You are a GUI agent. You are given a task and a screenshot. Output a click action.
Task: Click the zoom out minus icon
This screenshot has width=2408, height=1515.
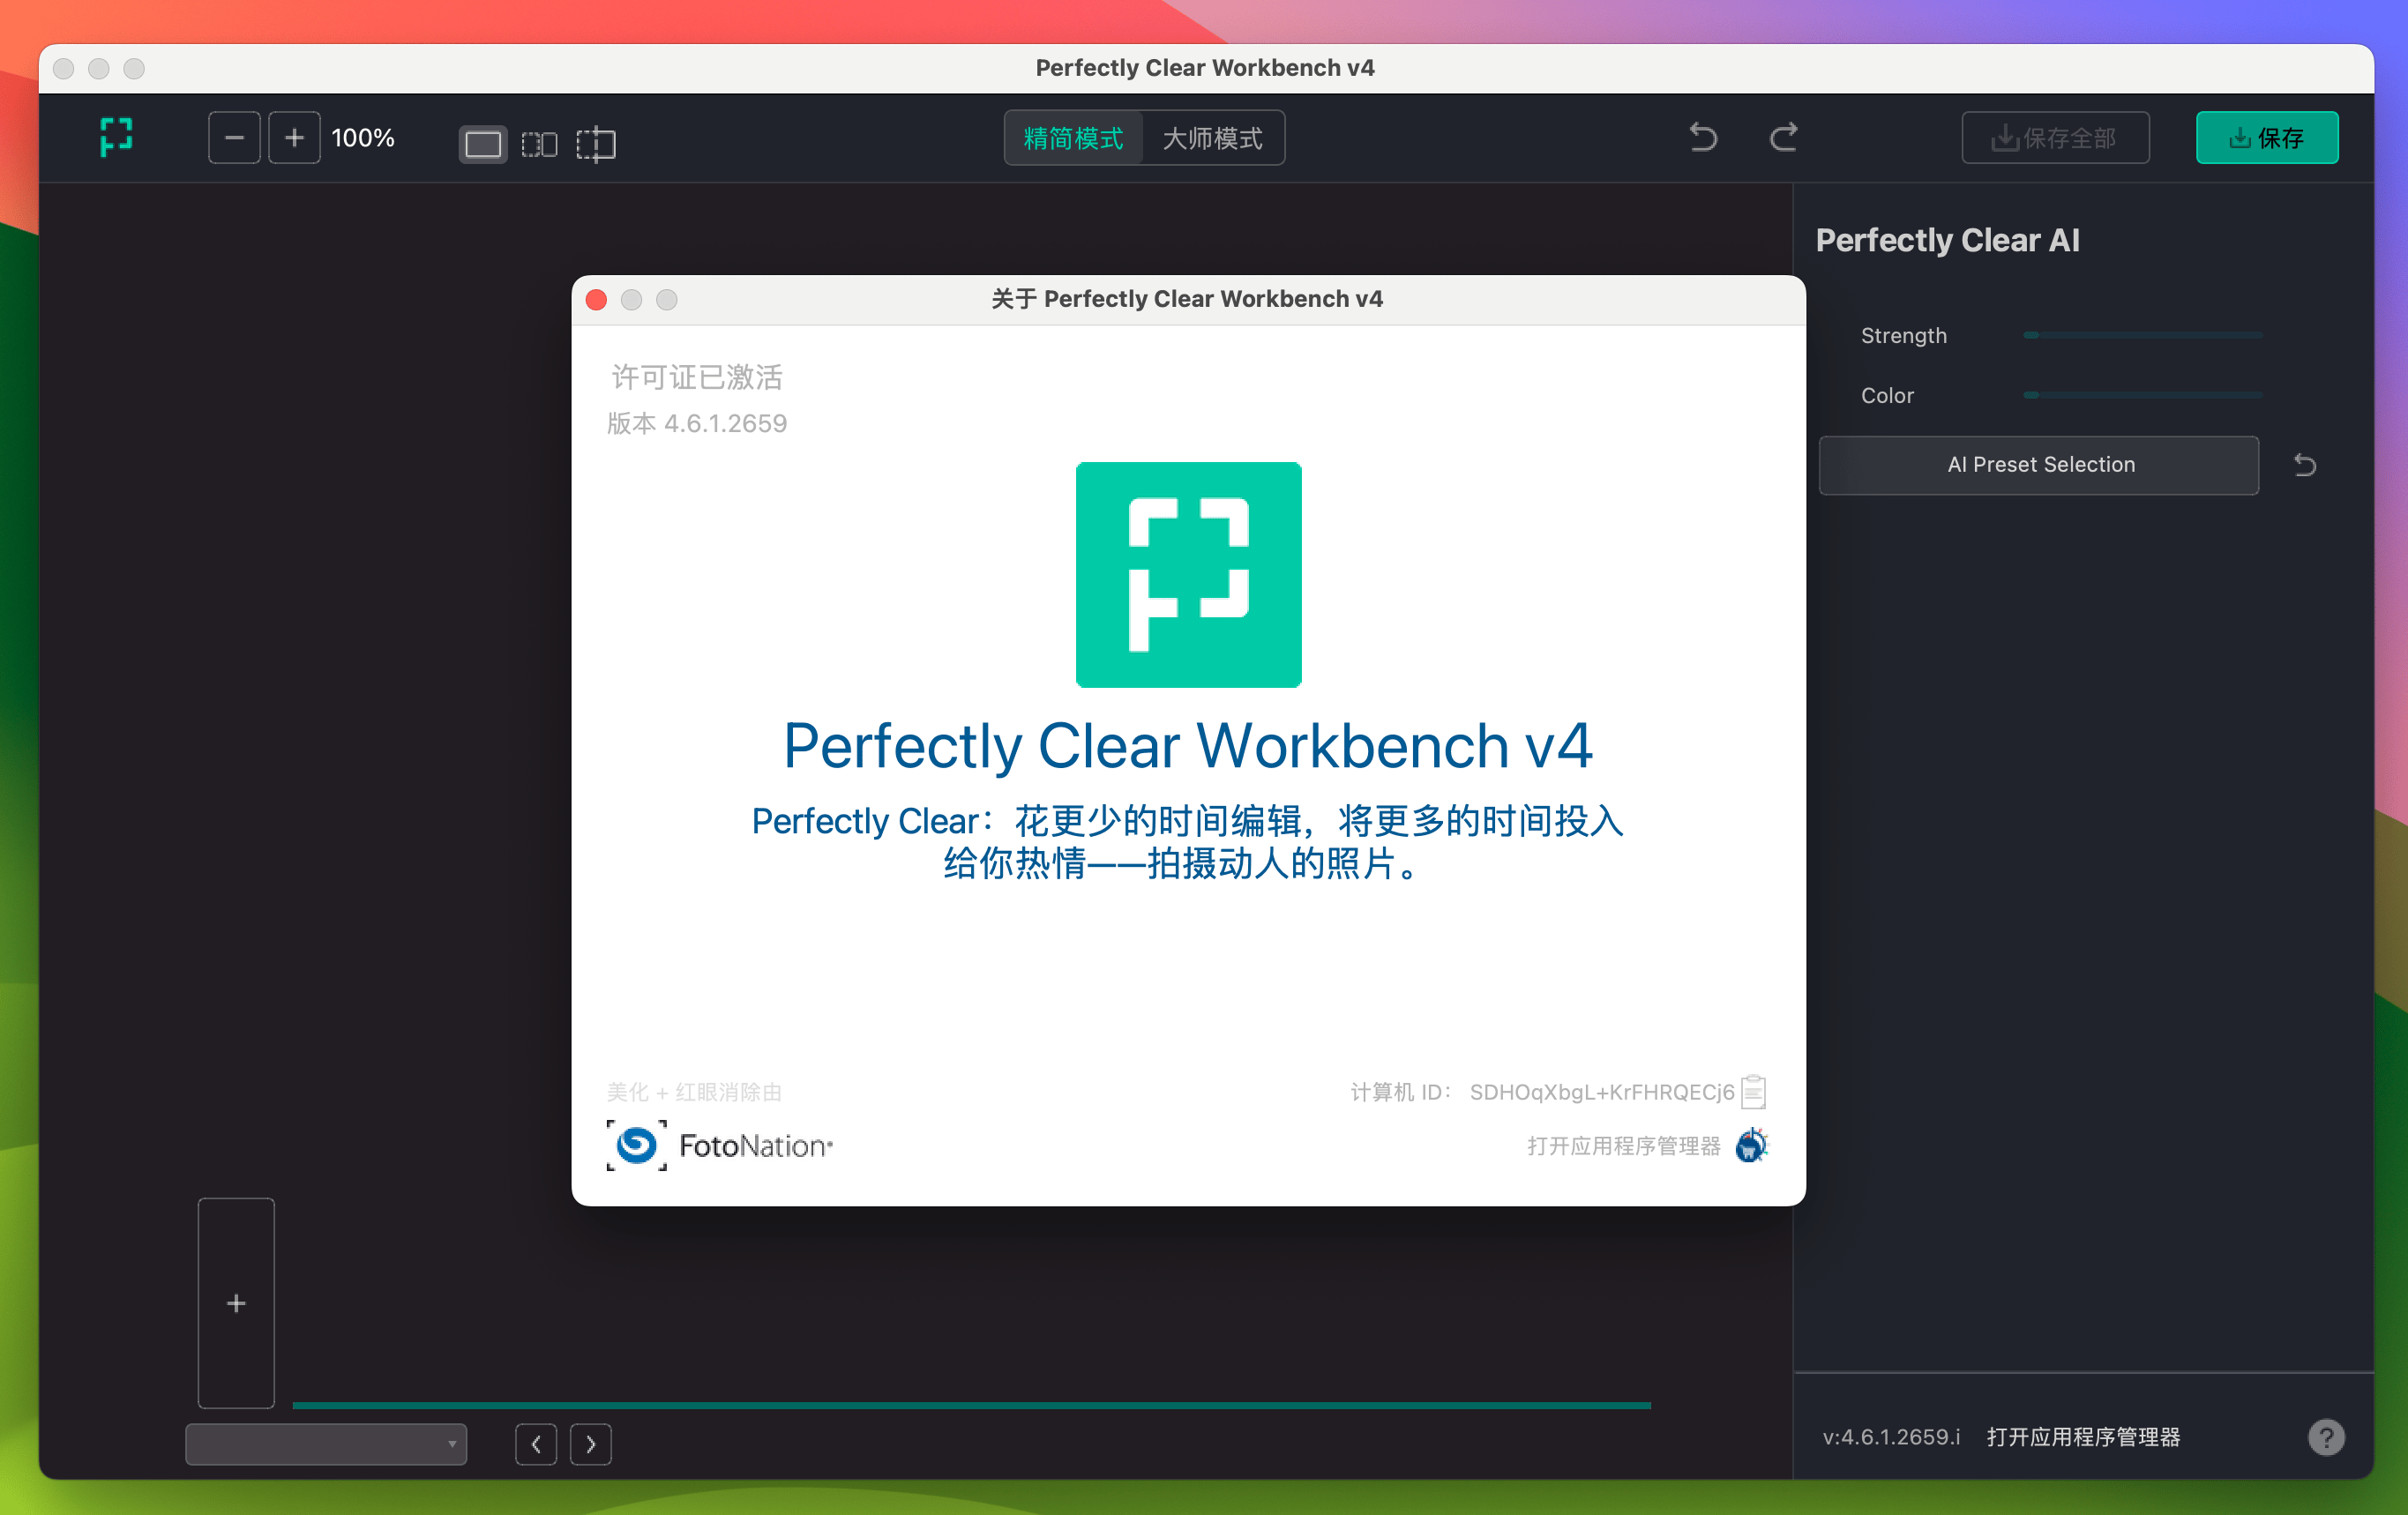click(x=232, y=139)
